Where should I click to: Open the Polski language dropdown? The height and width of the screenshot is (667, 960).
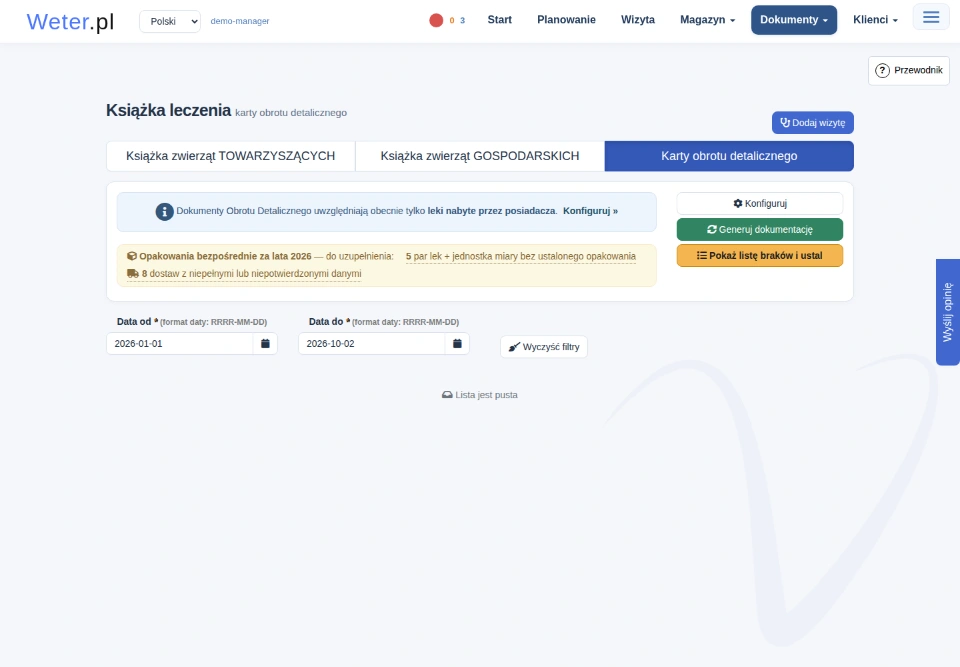point(170,21)
